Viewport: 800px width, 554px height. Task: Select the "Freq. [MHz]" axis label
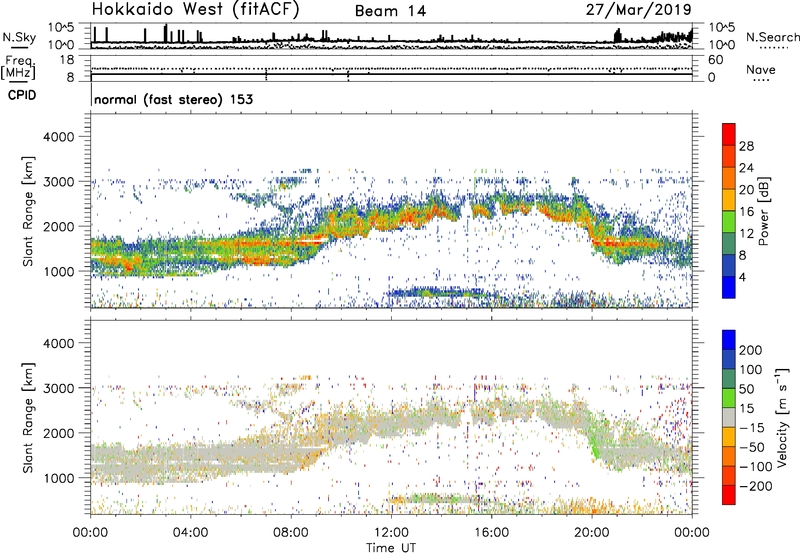(x=19, y=68)
